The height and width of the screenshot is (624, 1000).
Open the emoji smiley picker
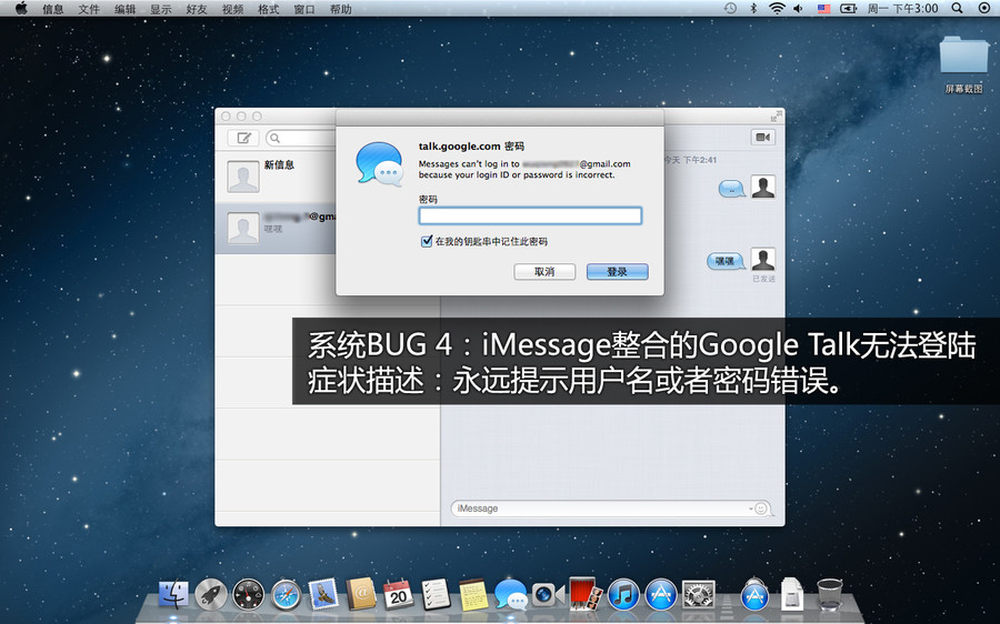[x=761, y=509]
